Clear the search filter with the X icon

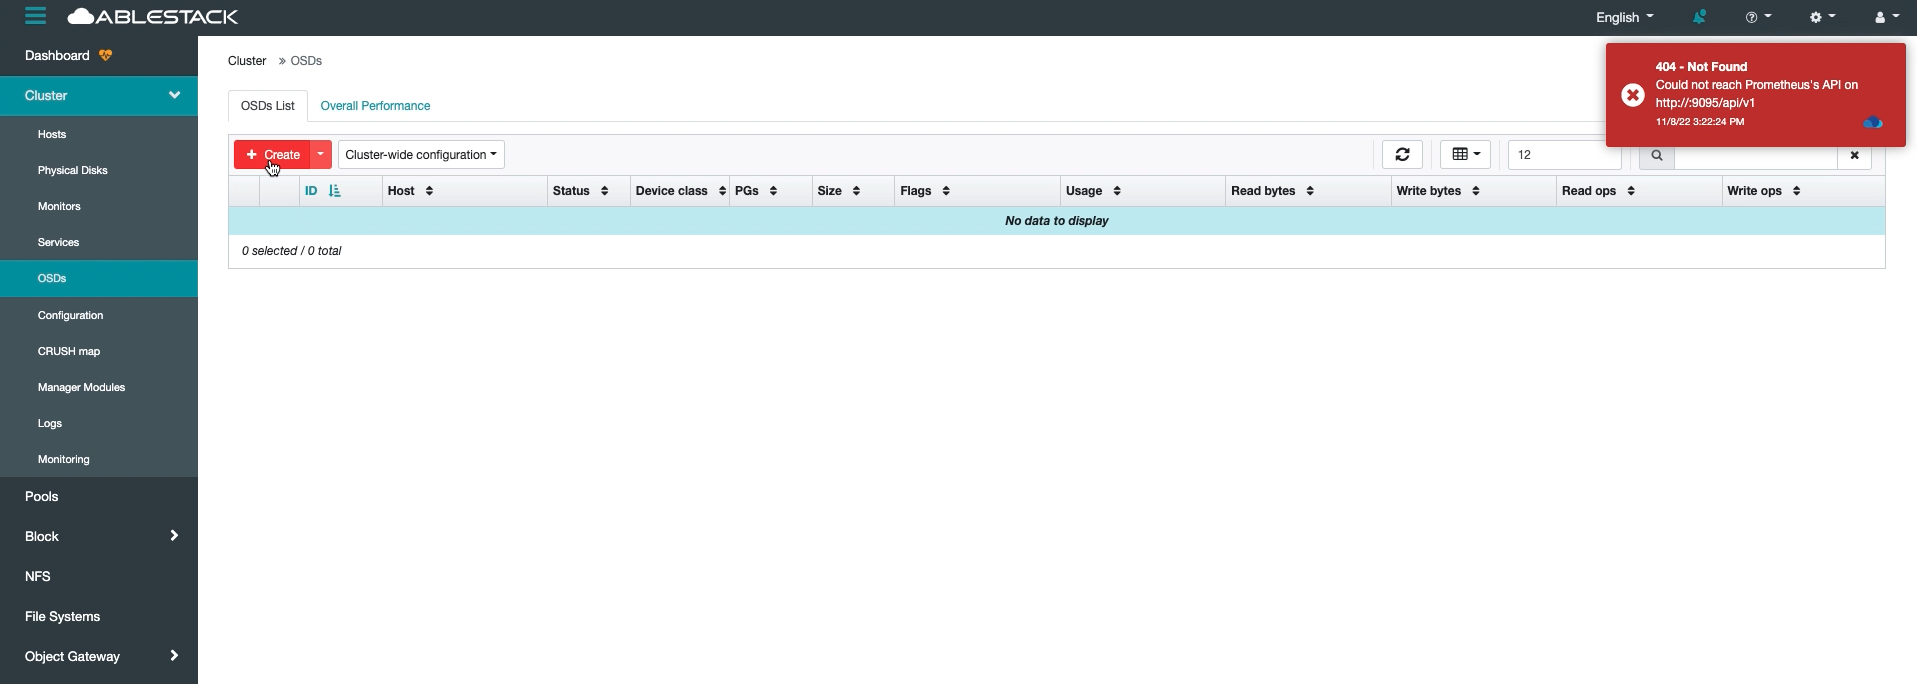pos(1854,155)
